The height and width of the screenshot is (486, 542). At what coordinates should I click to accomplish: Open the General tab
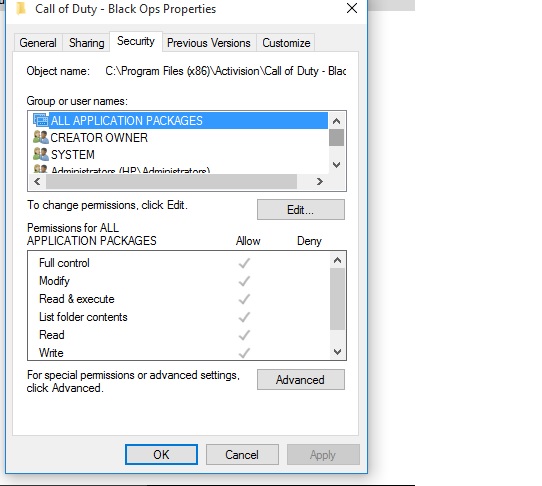(x=38, y=43)
